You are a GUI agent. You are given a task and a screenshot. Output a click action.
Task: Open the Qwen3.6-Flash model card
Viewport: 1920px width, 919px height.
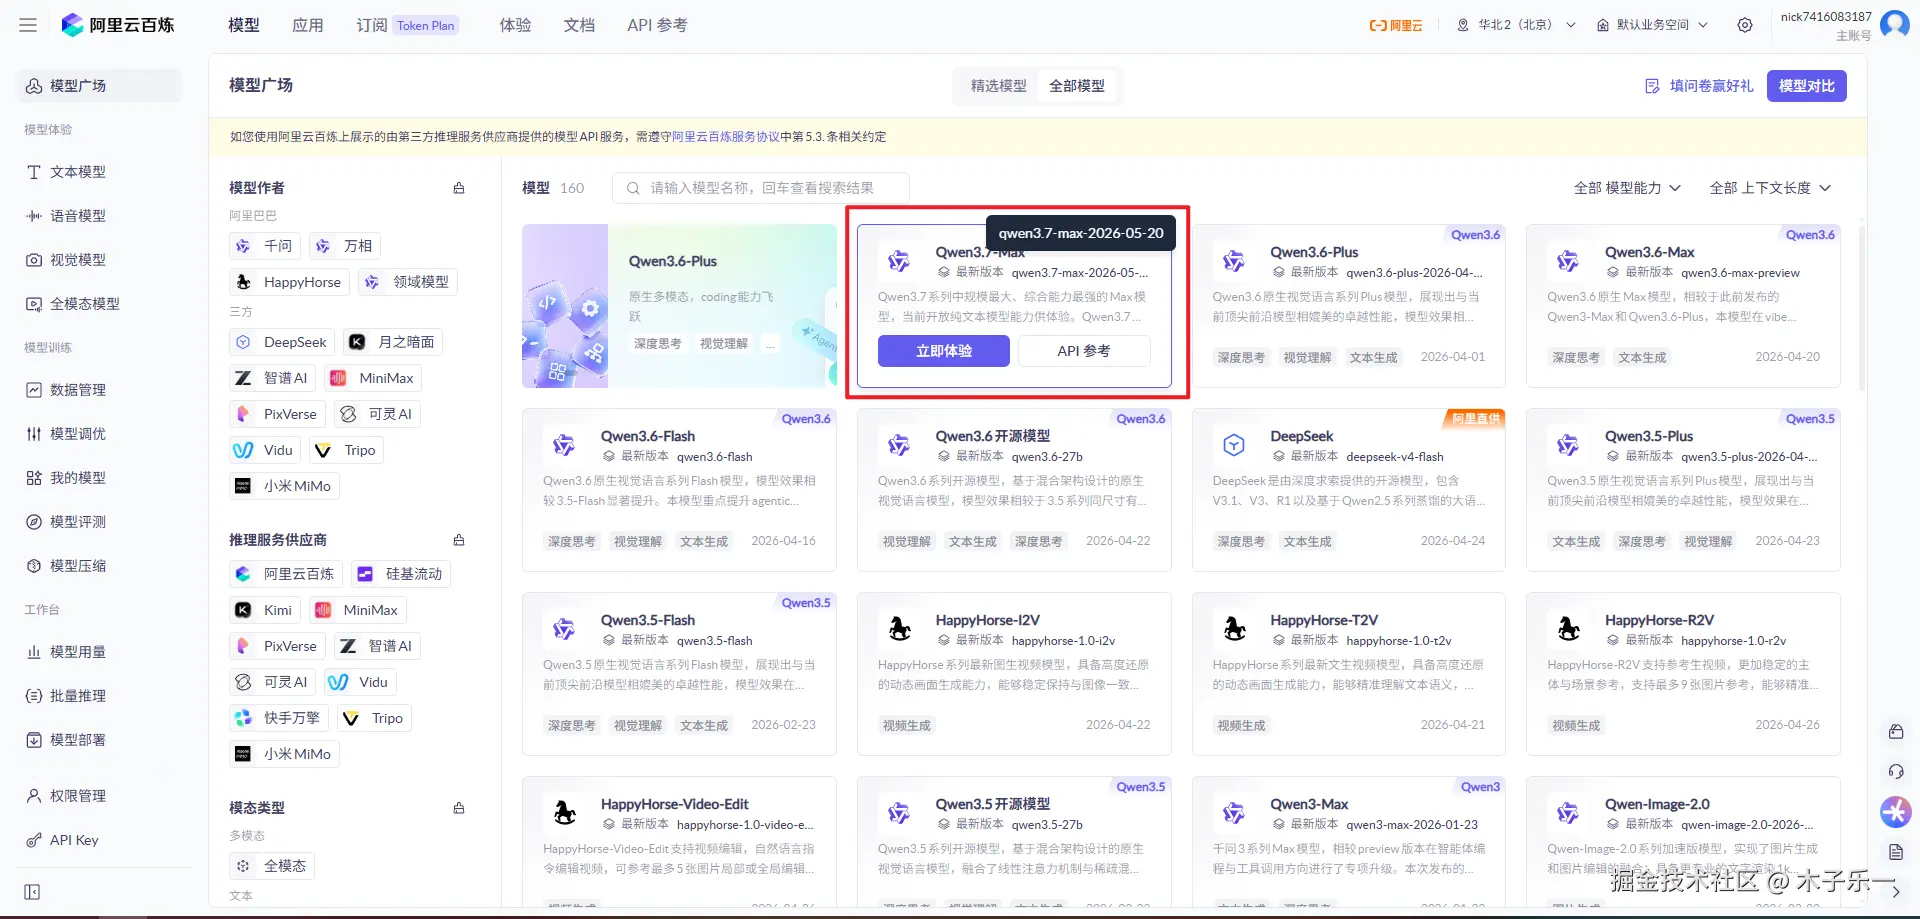679,490
